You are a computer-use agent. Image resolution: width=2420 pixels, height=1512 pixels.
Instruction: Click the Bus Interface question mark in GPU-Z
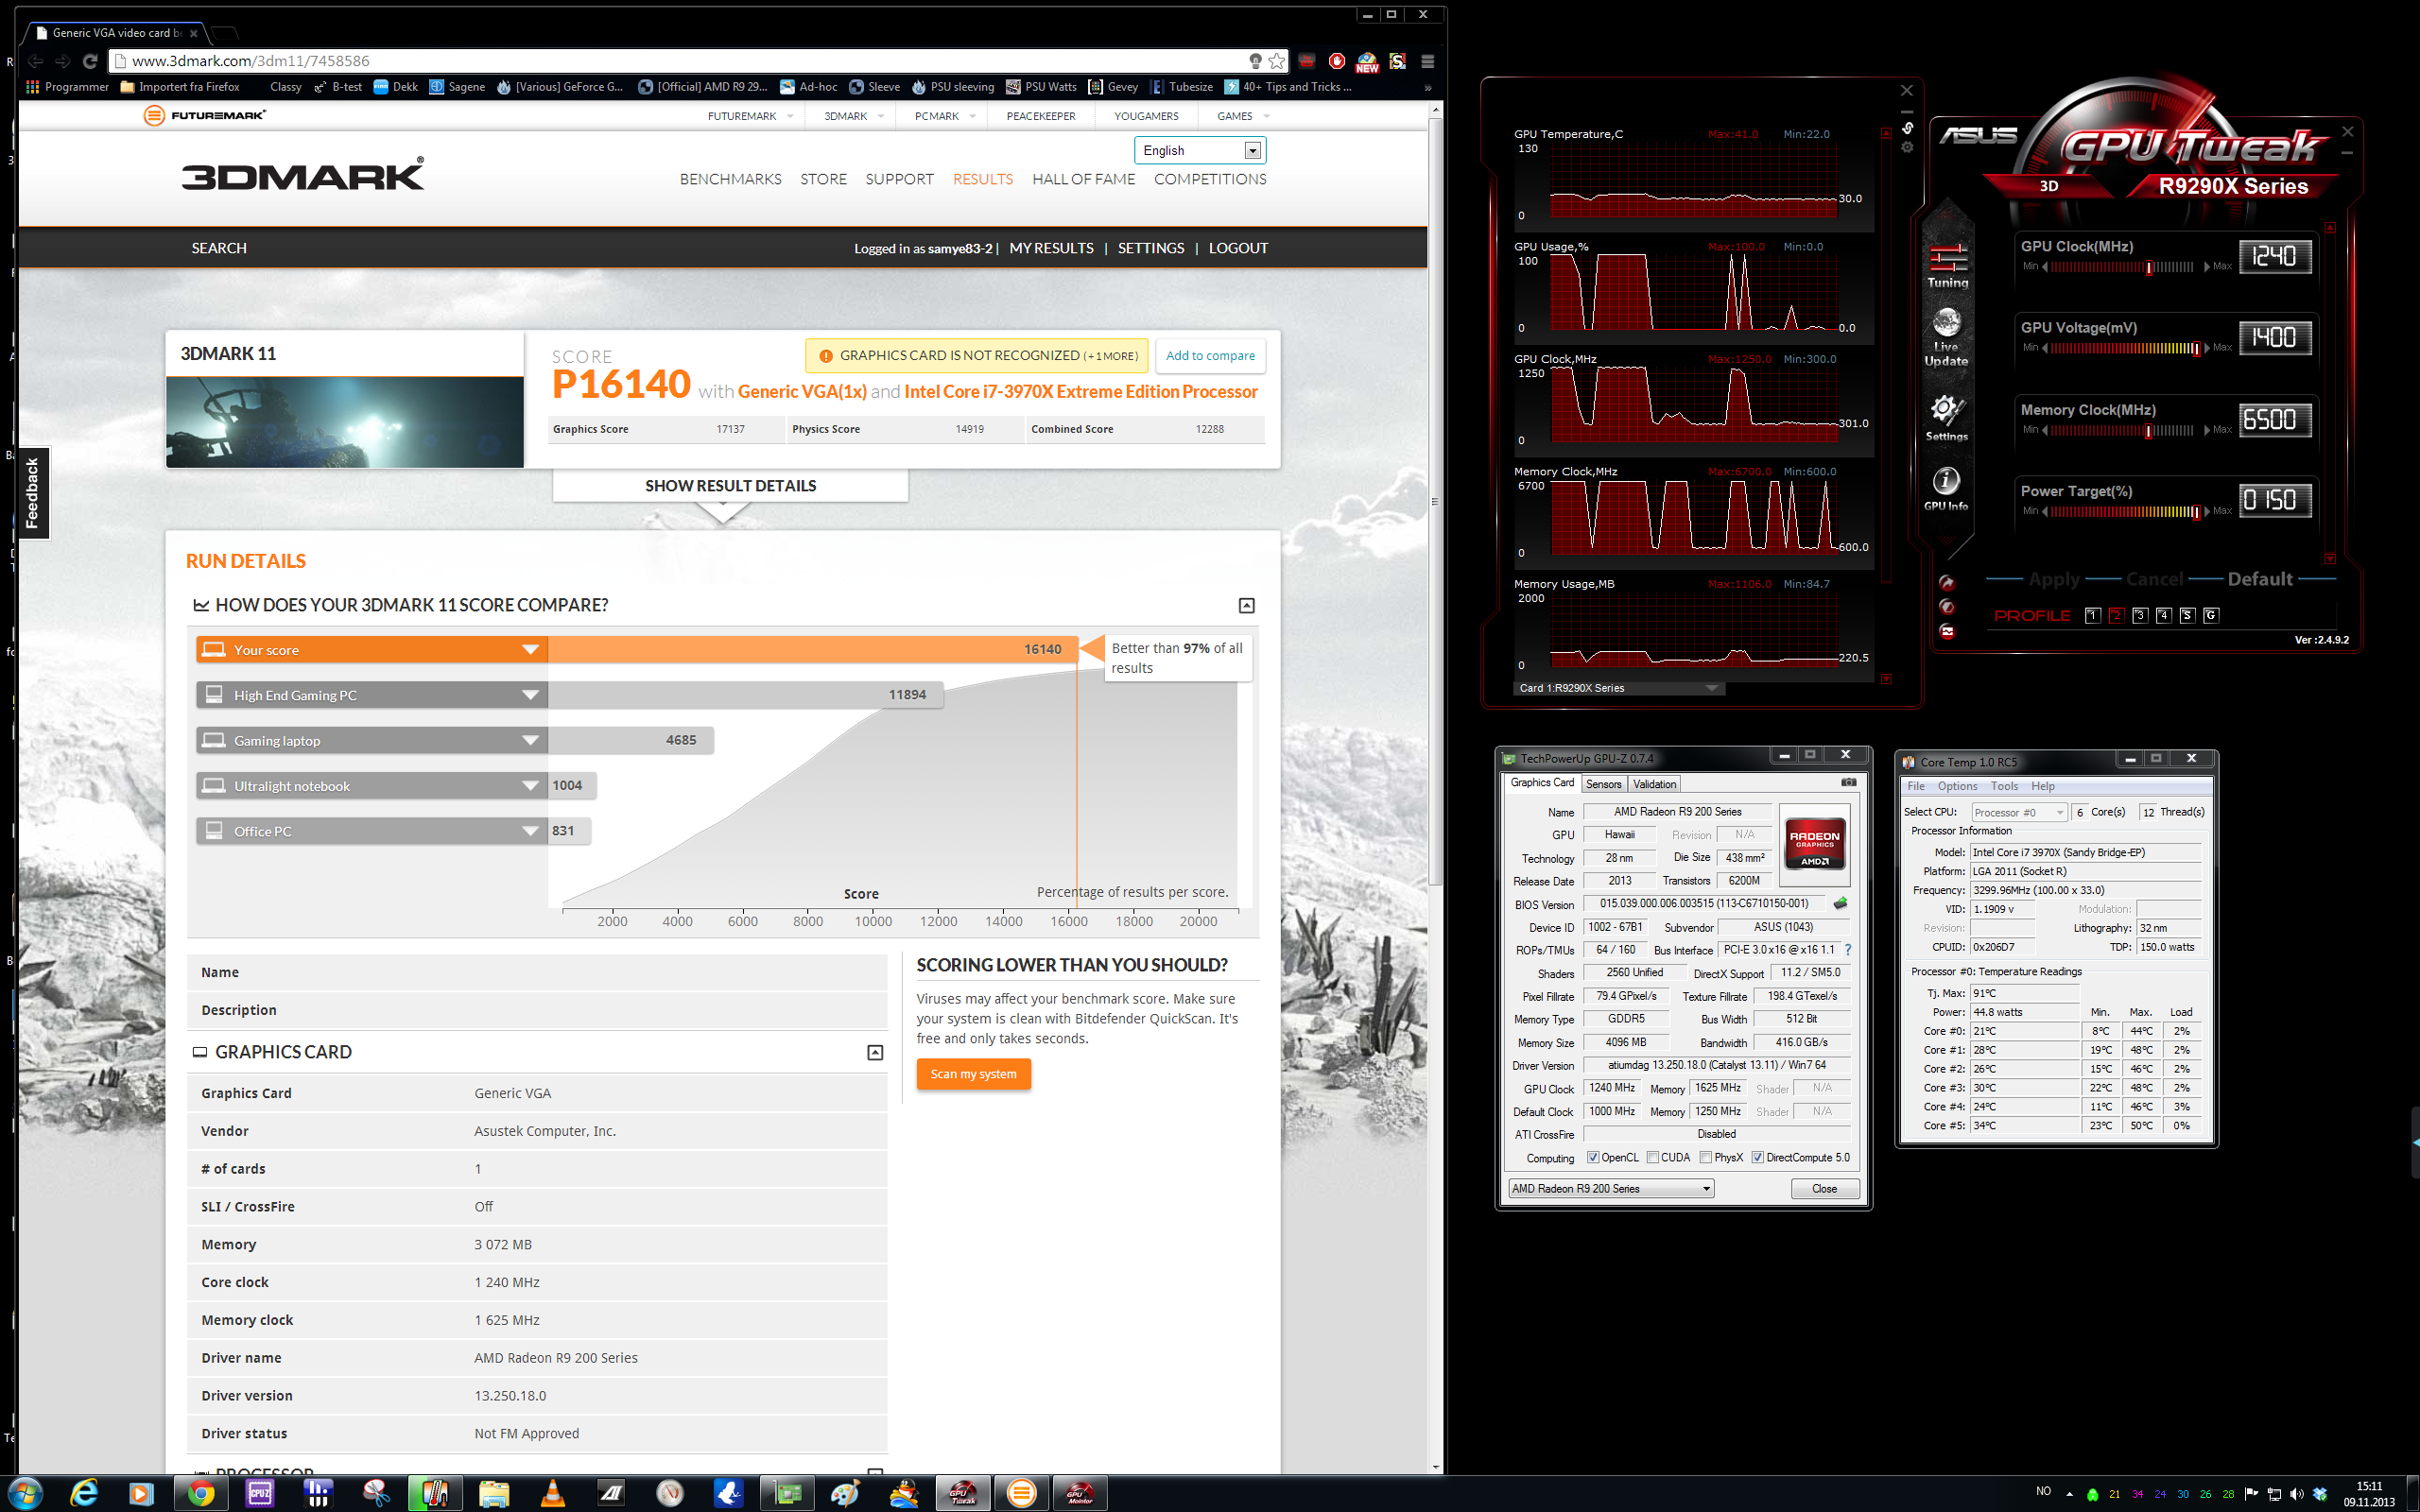coord(1847,950)
